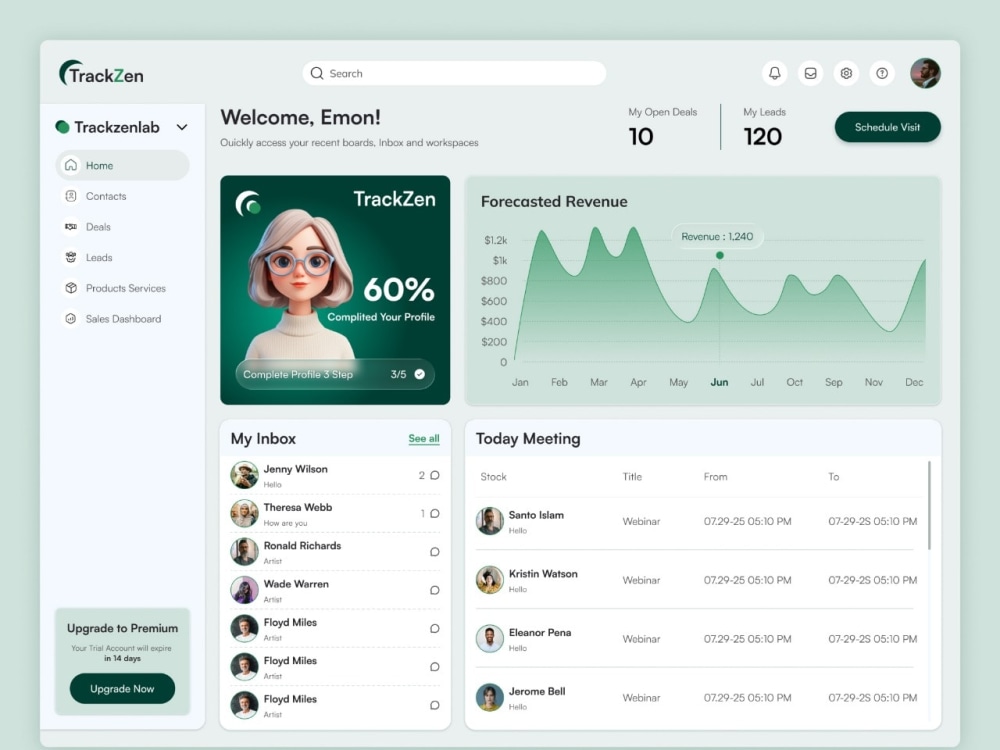1000x750 pixels.
Task: Click the Revenue : 1,240 tooltip
Action: [x=717, y=237]
